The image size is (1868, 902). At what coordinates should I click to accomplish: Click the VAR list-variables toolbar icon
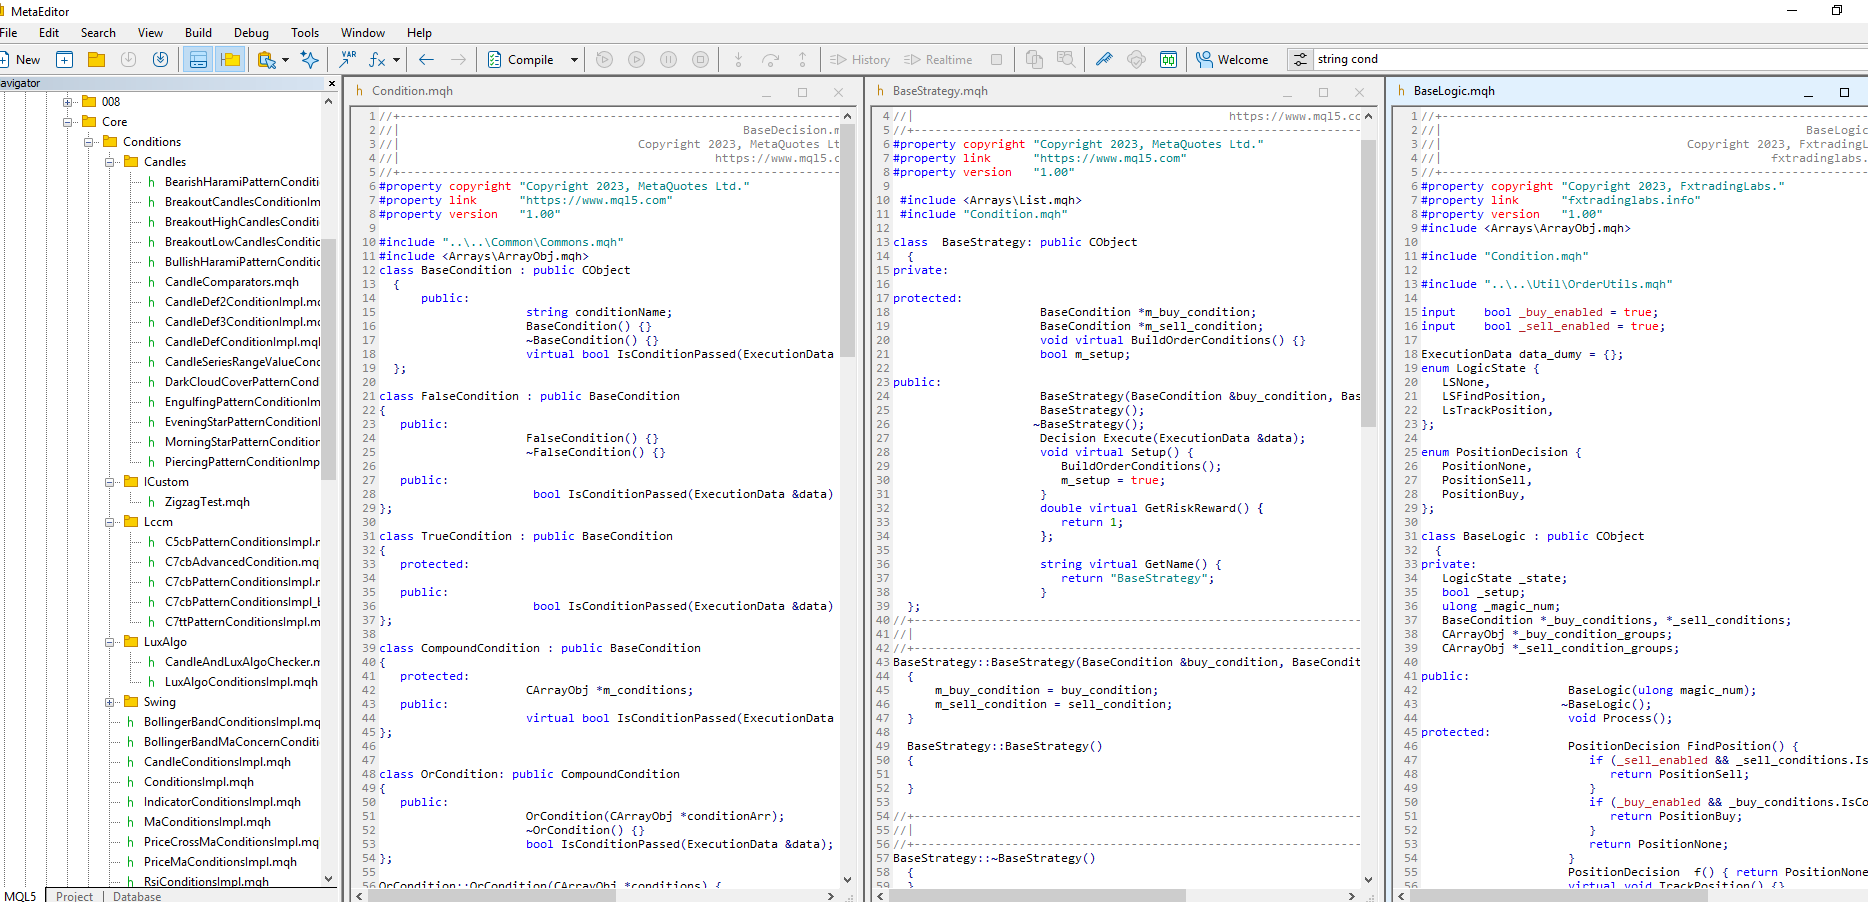347,60
